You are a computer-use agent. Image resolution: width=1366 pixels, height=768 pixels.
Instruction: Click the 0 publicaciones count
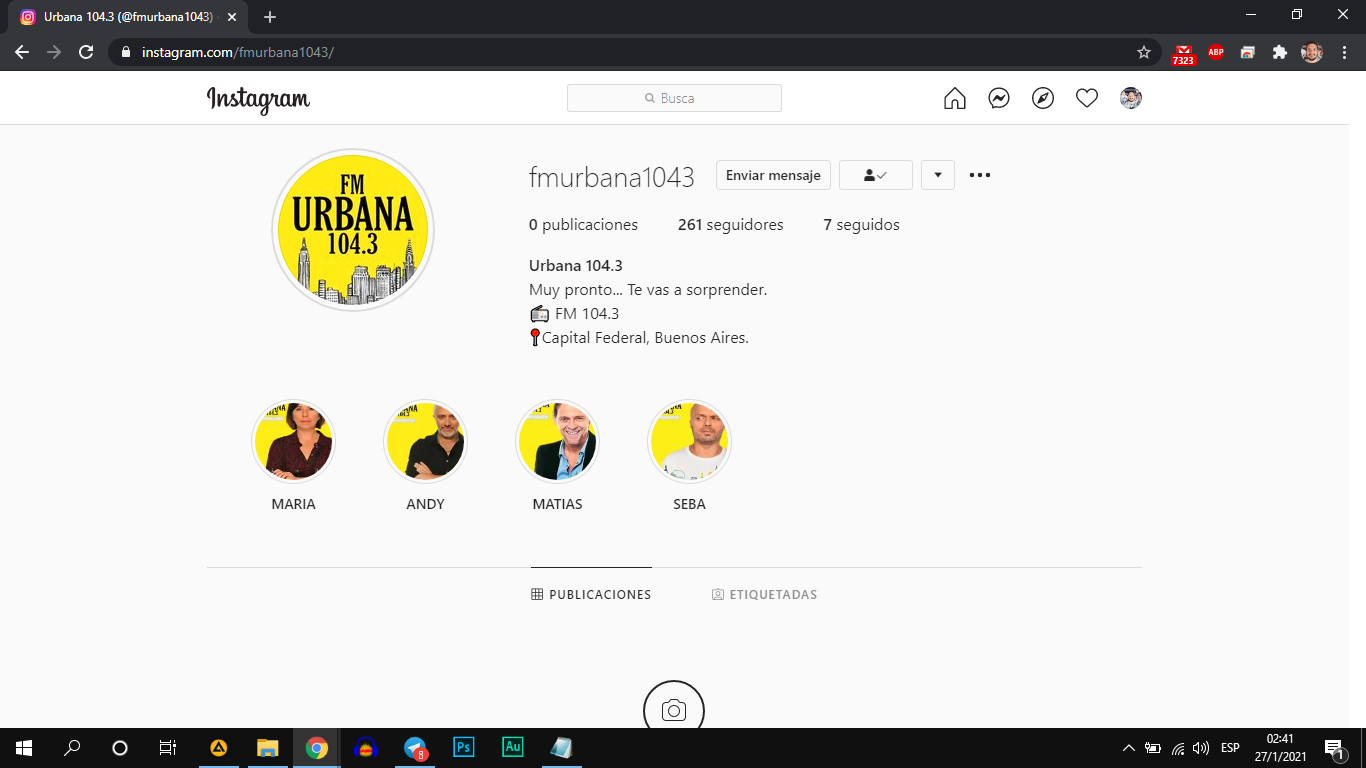tap(583, 225)
